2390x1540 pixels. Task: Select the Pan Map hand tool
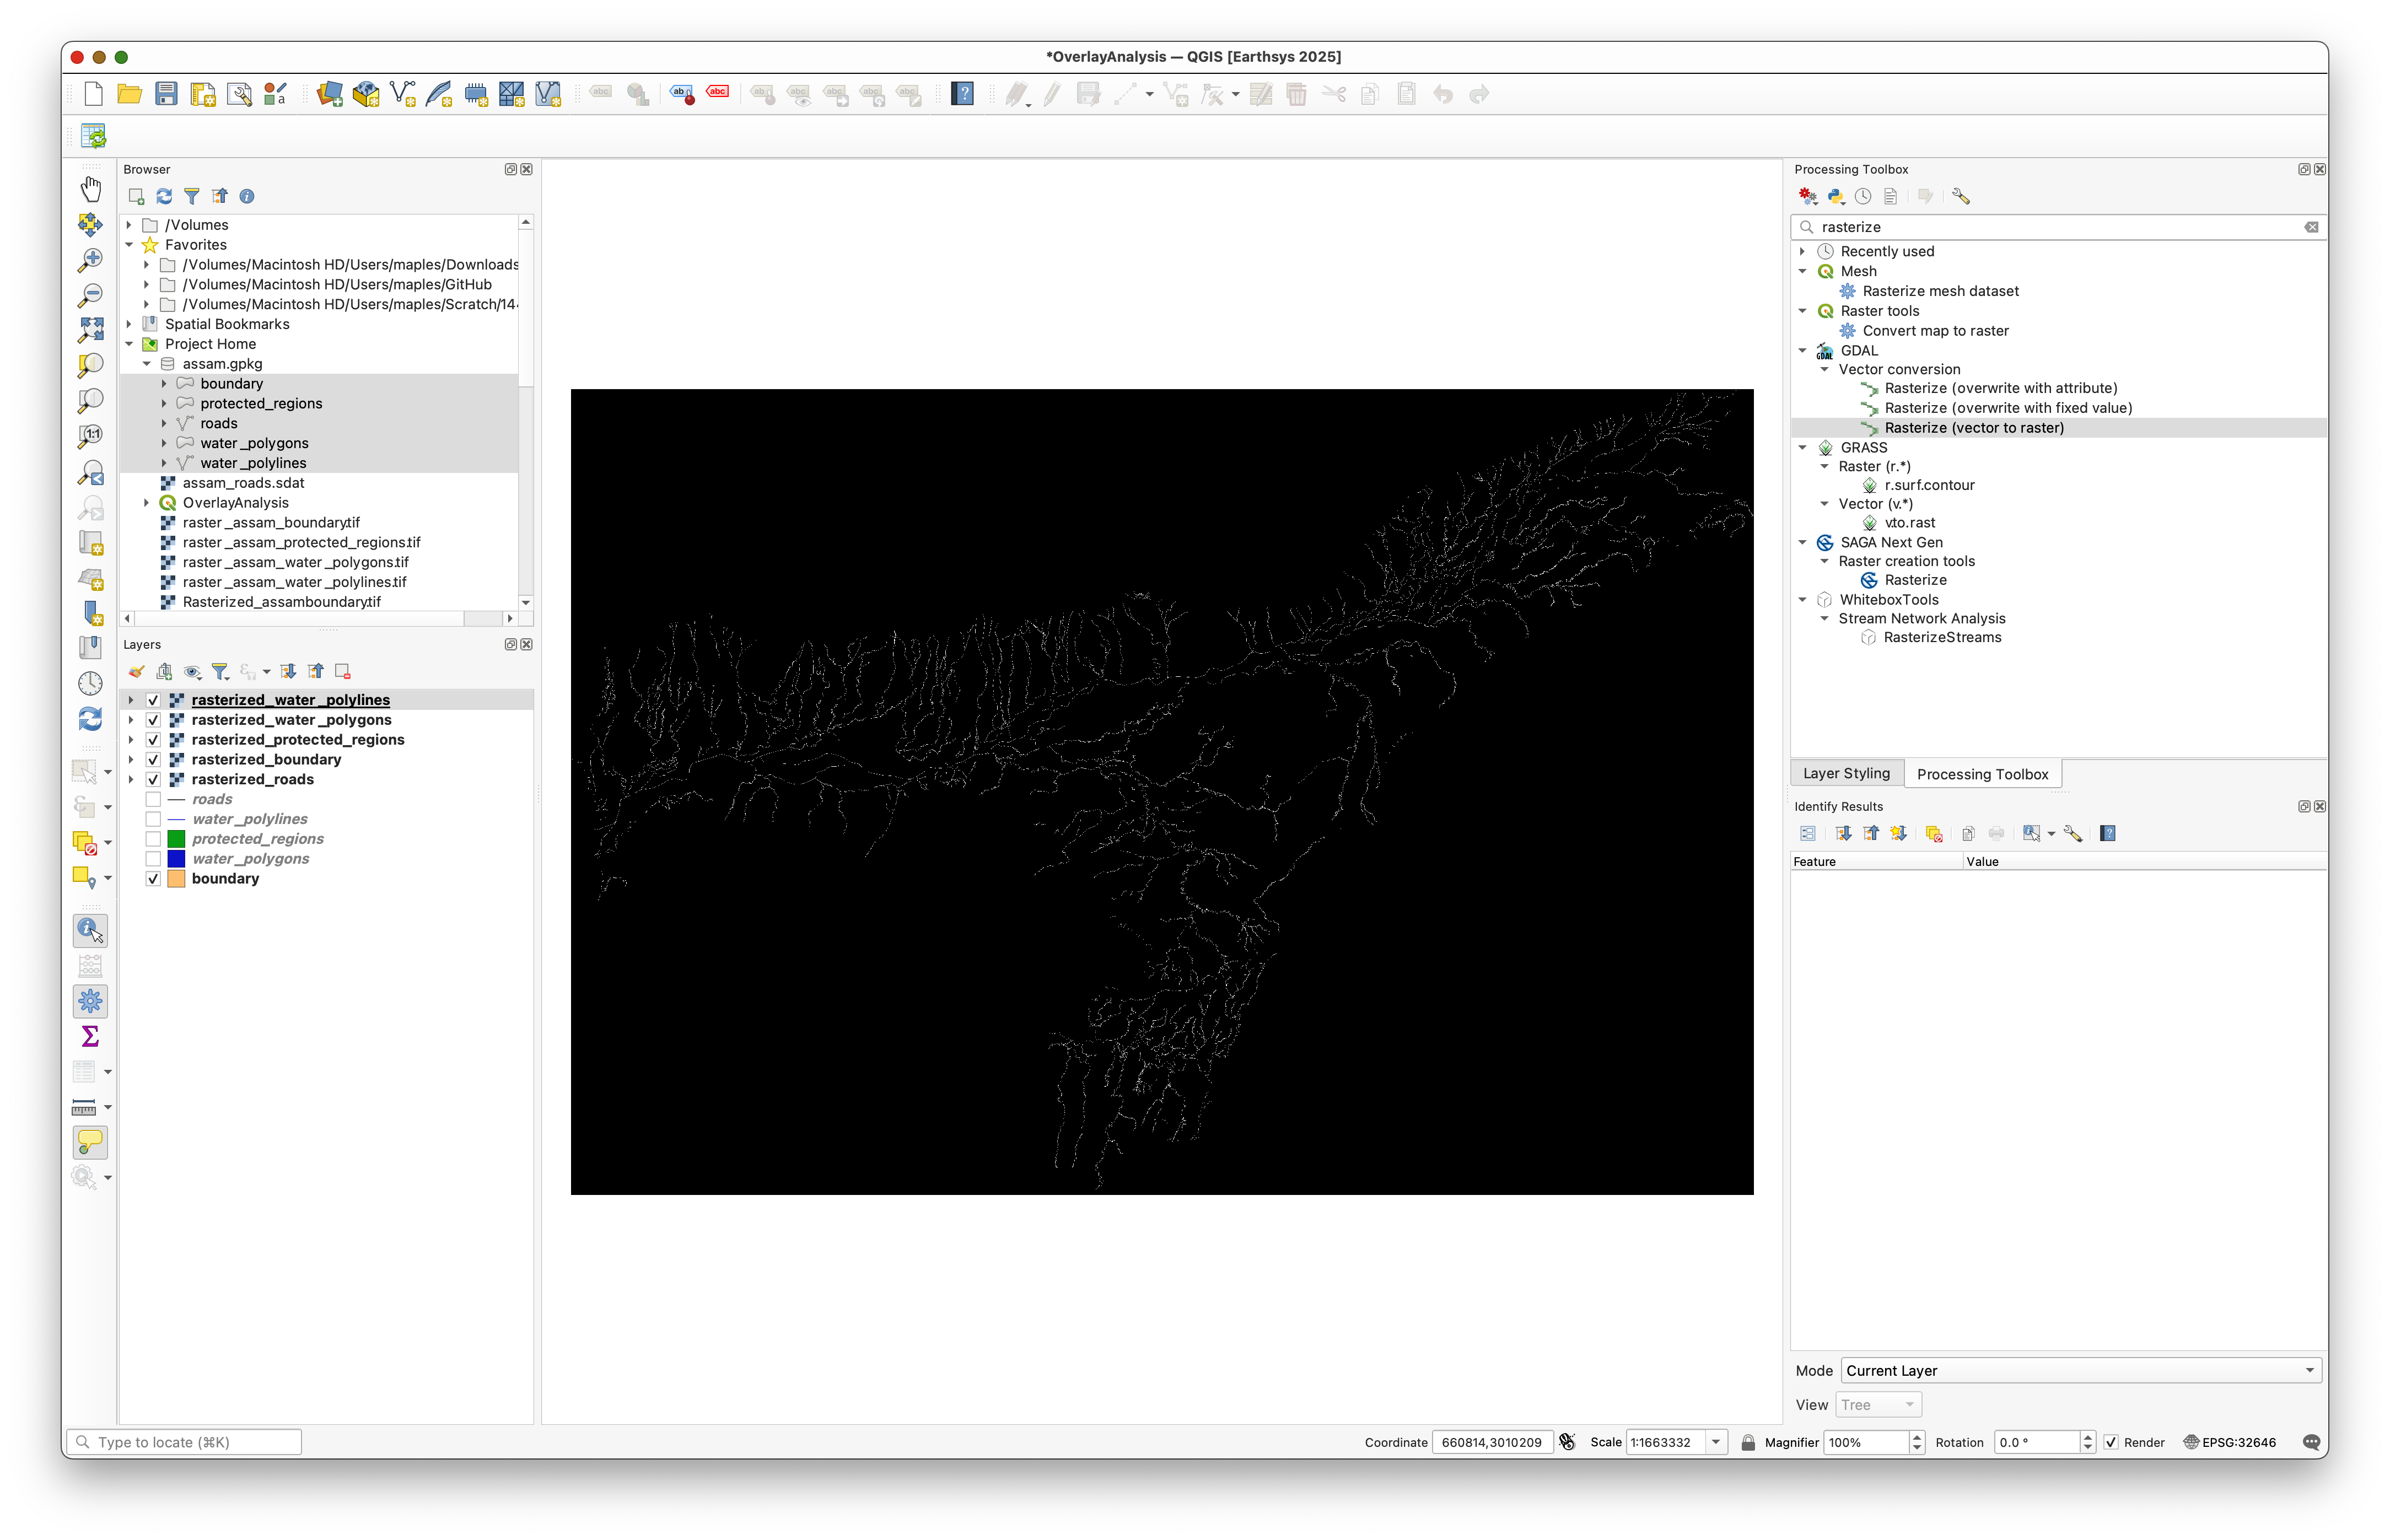[91, 188]
